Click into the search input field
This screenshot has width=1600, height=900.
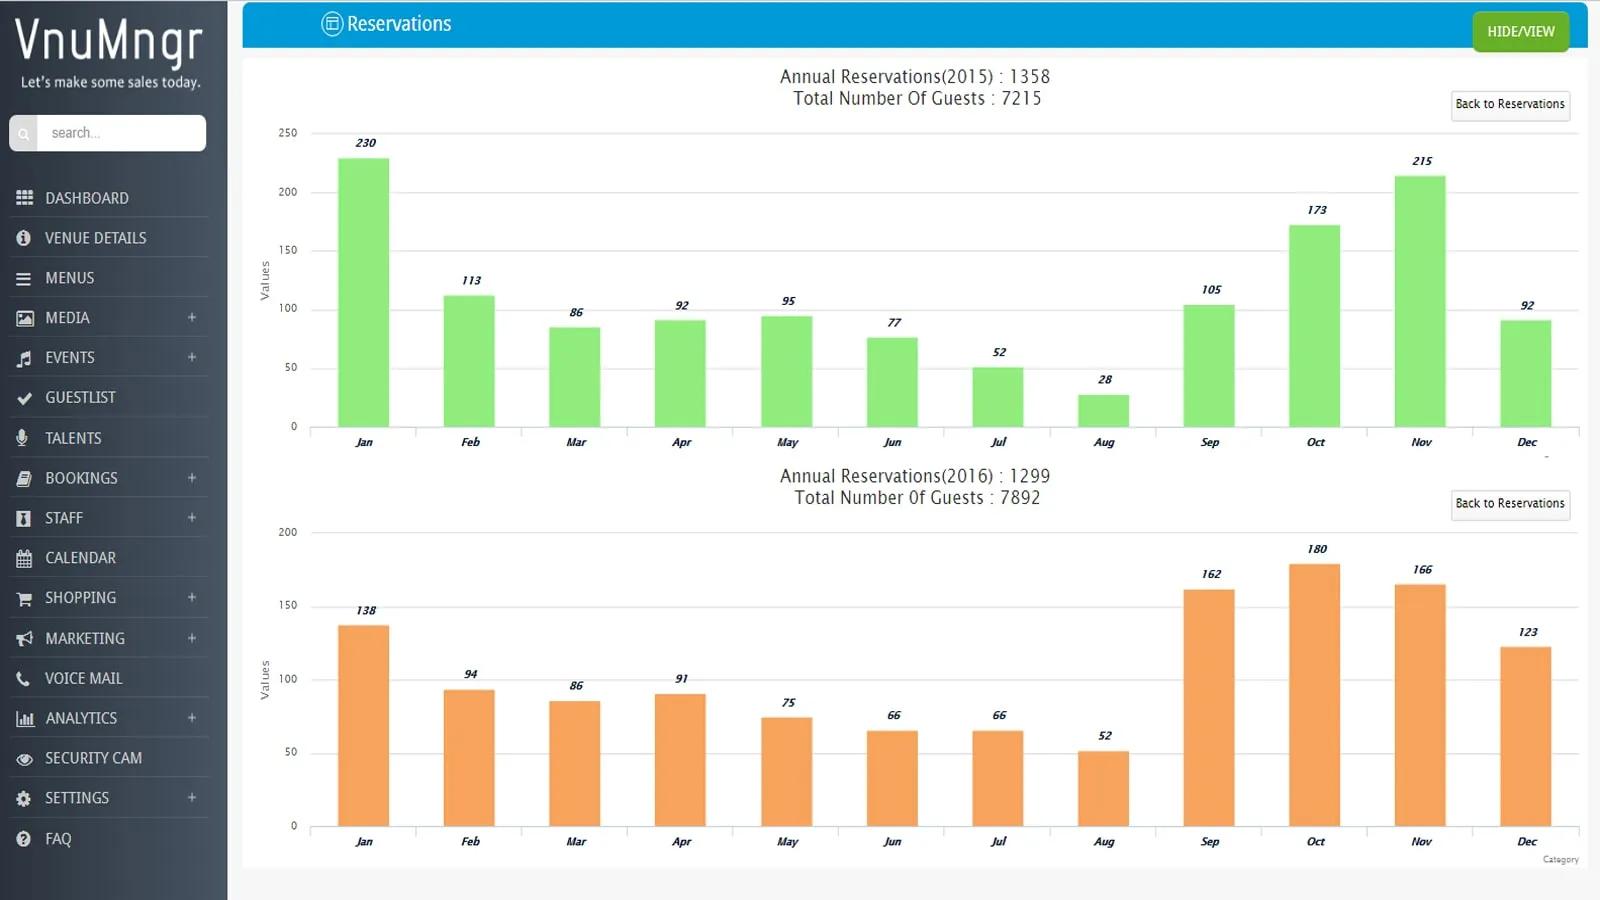coord(121,133)
